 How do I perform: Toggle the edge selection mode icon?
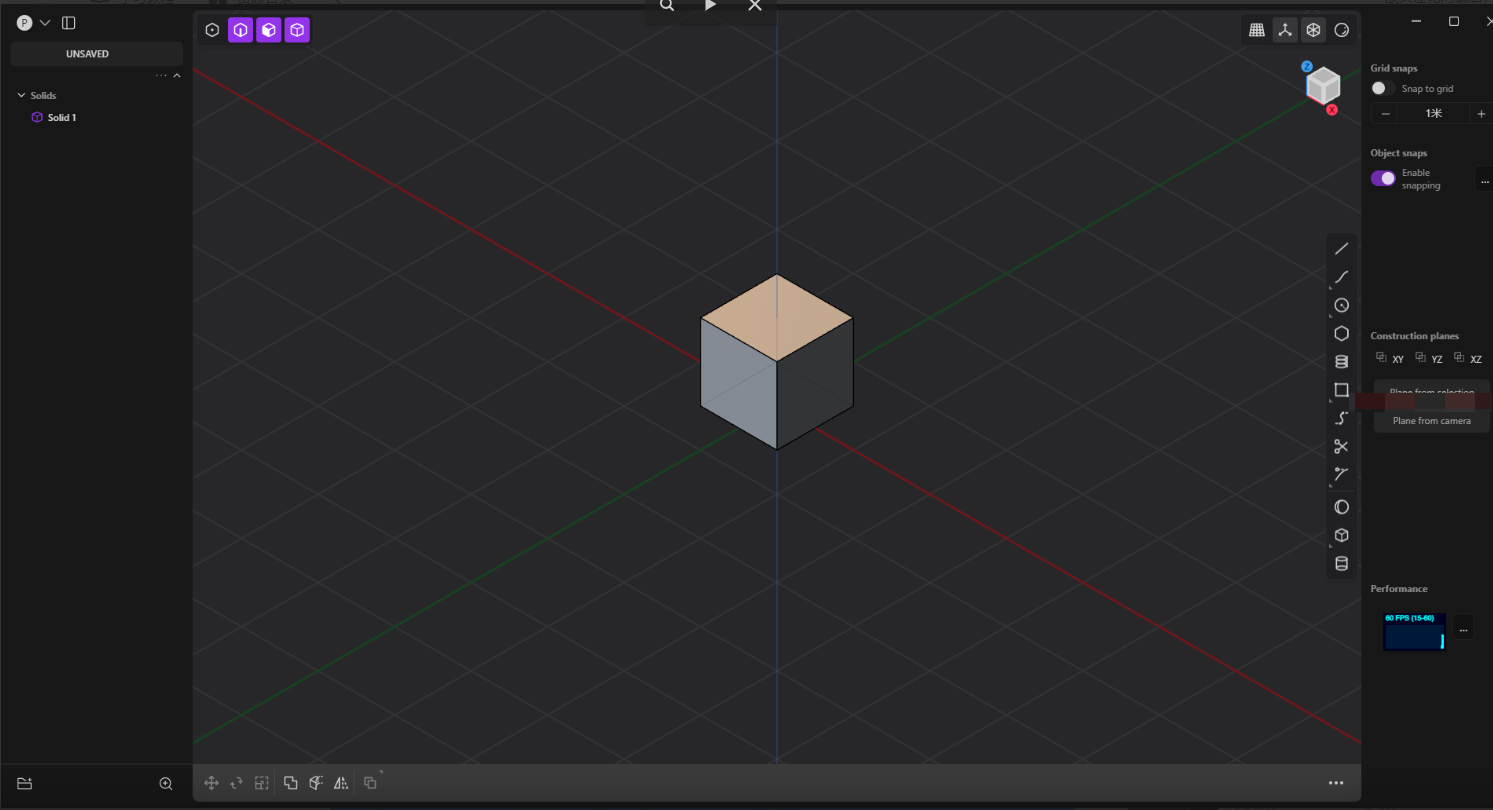pyautogui.click(x=240, y=30)
